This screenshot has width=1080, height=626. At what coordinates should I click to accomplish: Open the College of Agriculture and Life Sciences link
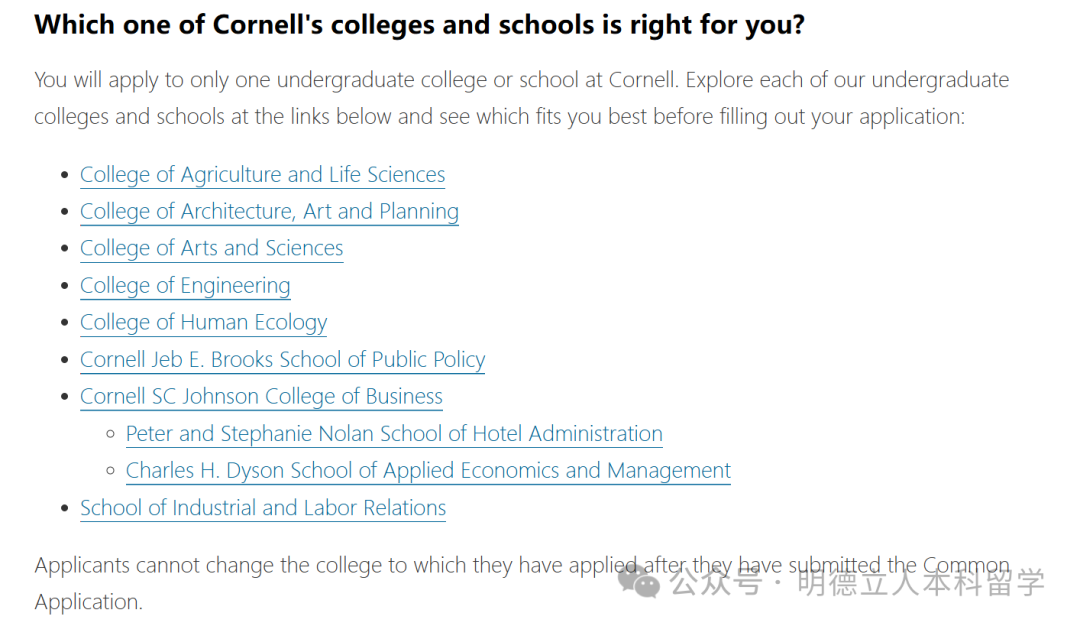point(262,175)
